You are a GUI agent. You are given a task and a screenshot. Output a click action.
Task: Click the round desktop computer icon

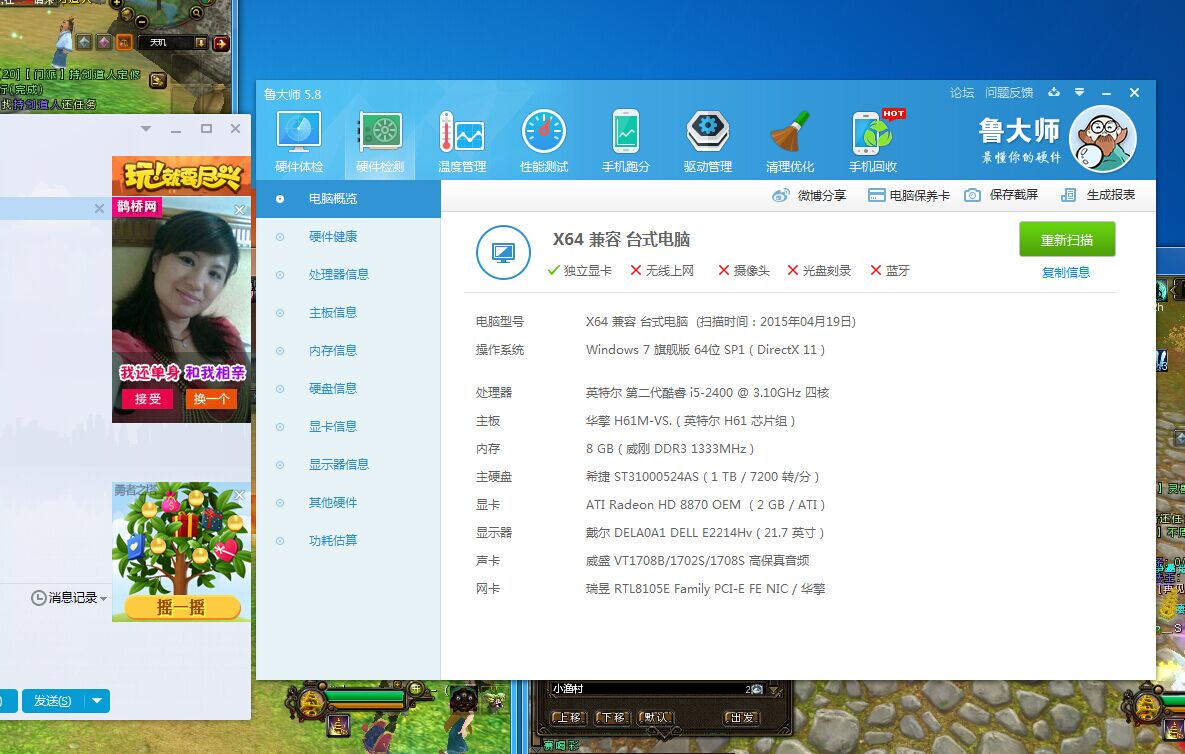pyautogui.click(x=503, y=252)
